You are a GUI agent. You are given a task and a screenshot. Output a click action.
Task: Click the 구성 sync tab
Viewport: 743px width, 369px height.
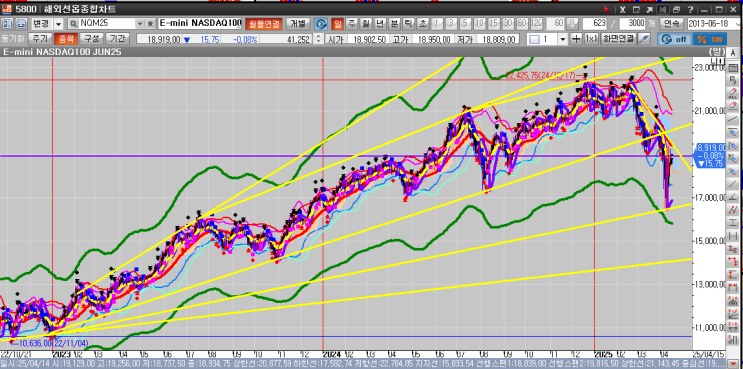(x=90, y=39)
